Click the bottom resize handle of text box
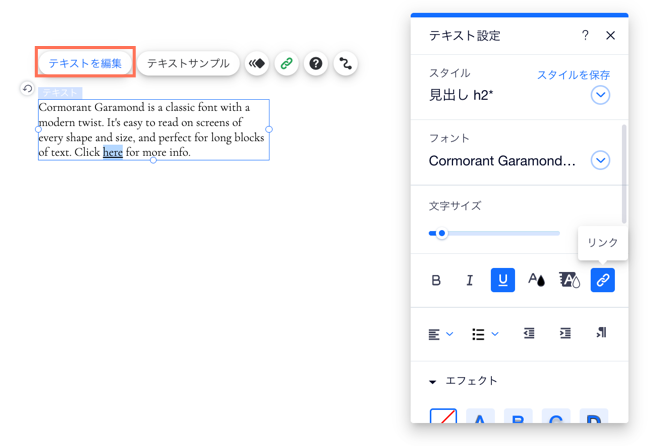This screenshot has height=446, width=660. tap(153, 160)
